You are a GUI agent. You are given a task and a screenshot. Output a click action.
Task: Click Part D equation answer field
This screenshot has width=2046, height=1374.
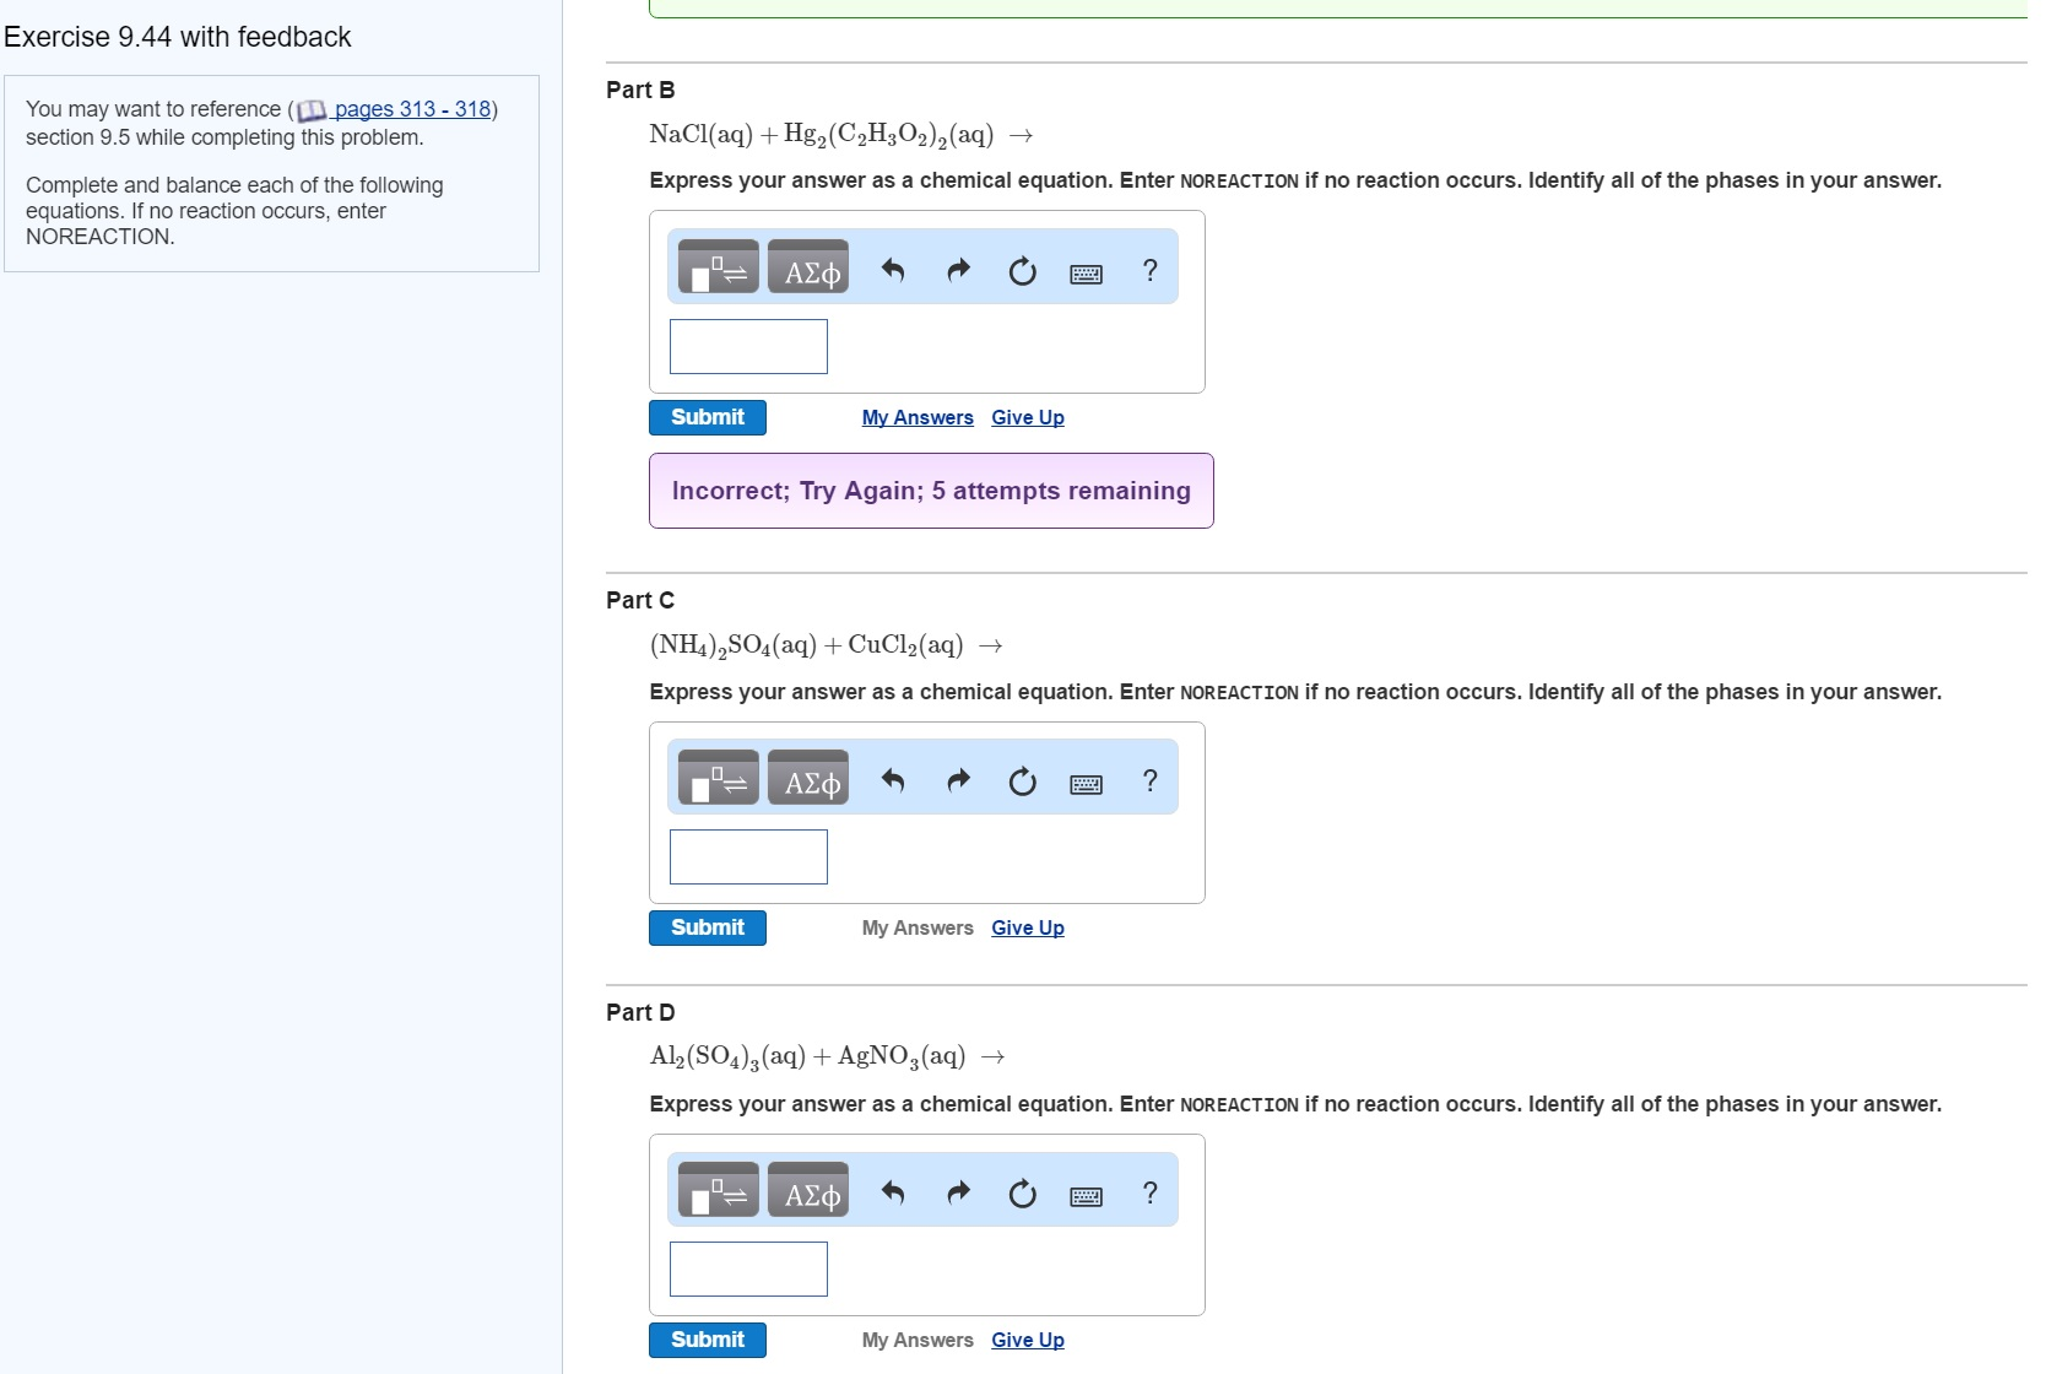[748, 1268]
